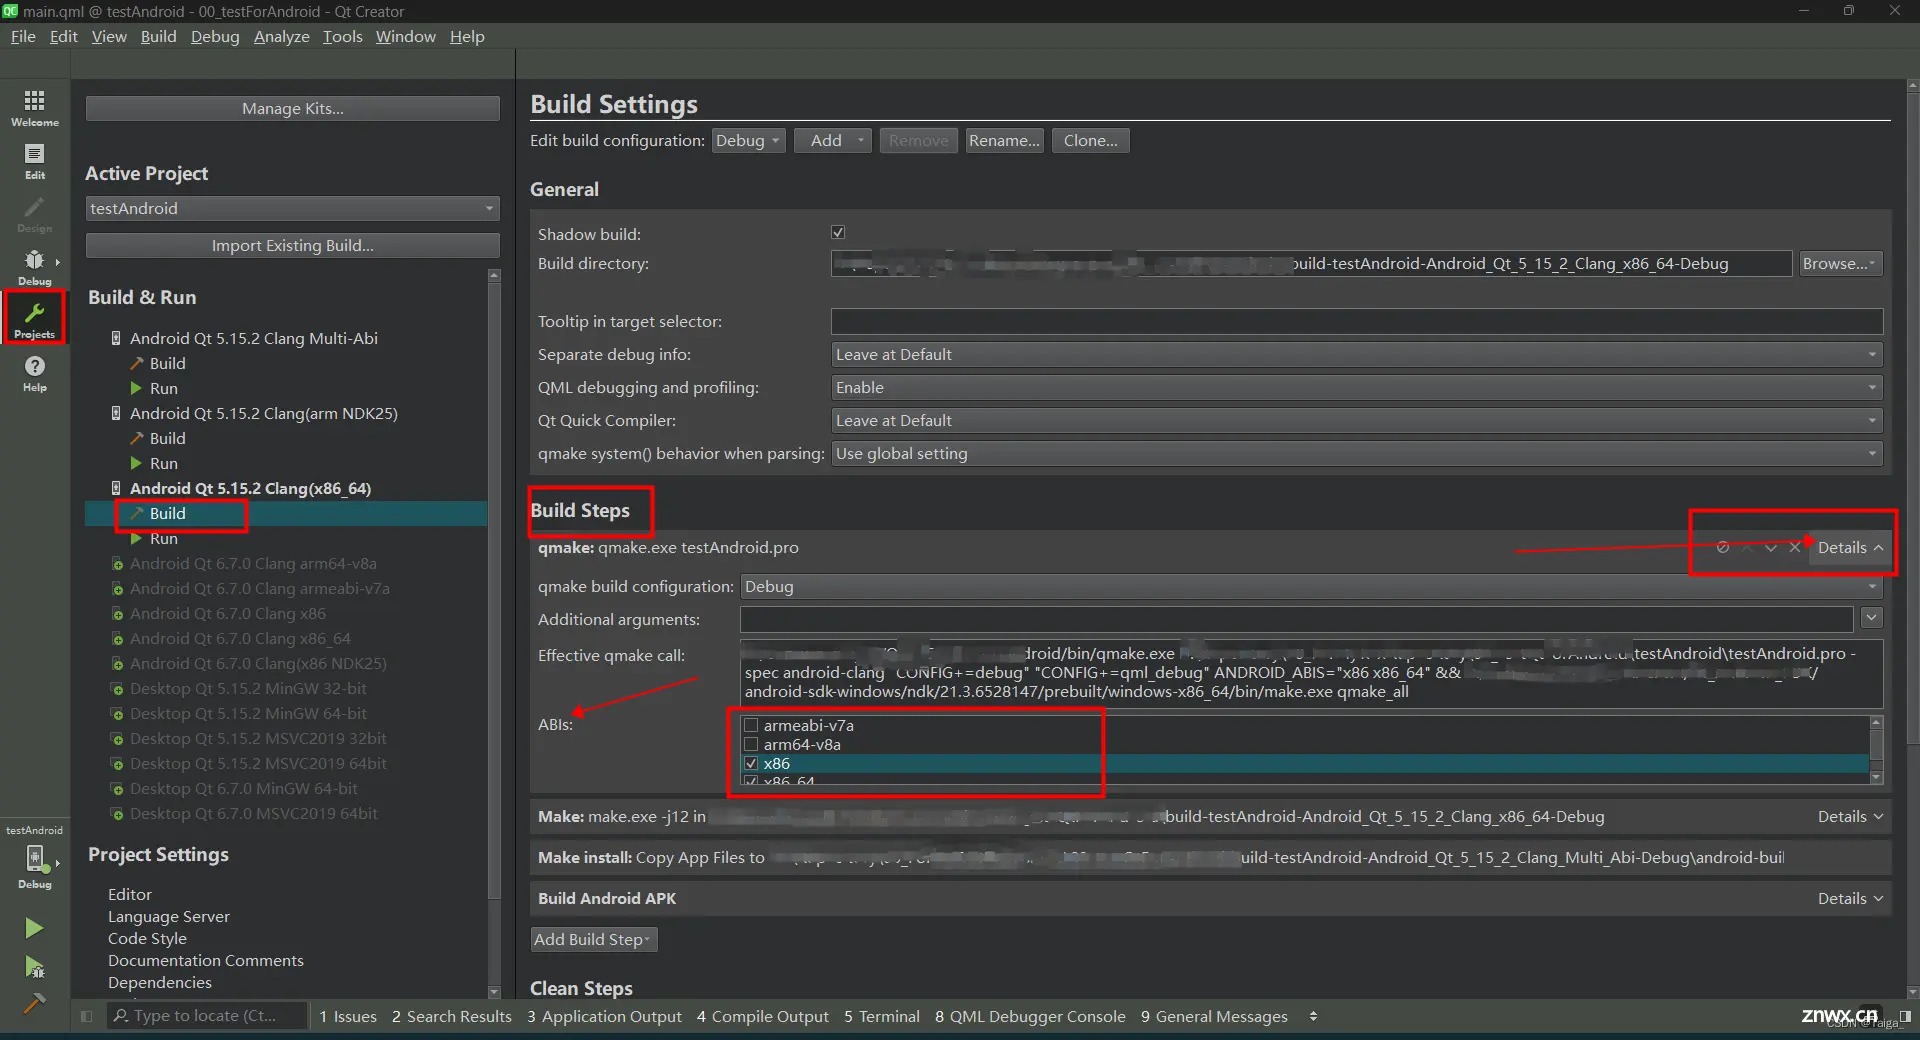The height and width of the screenshot is (1040, 1920).
Task: Switch to Edit mode
Action: coord(35,161)
